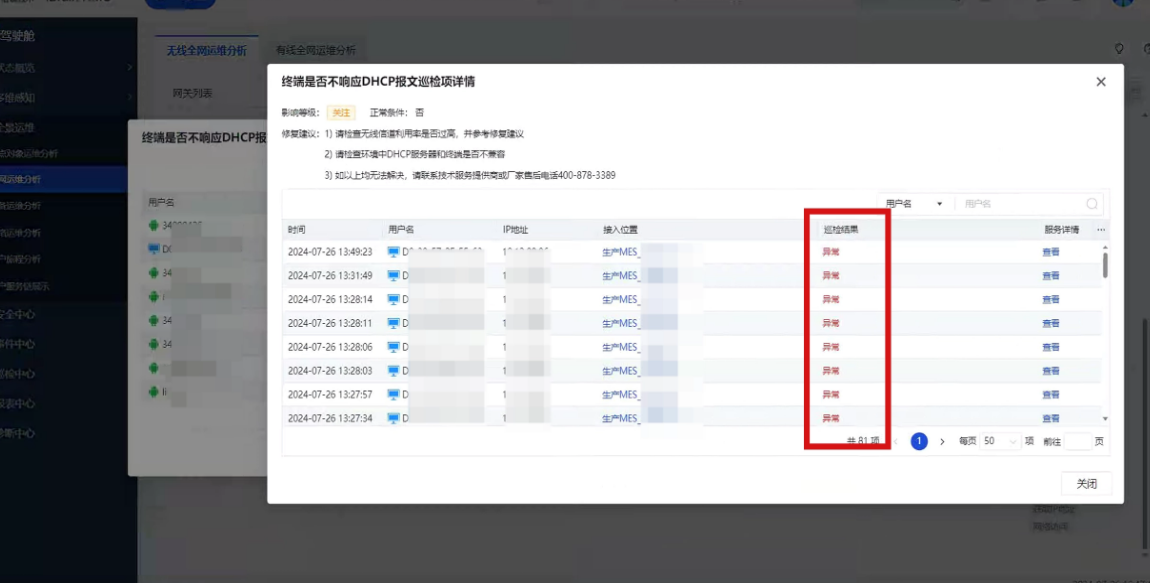Image resolution: width=1150 pixels, height=583 pixels.
Task: Open the 用户名 filter type dropdown
Action: click(x=914, y=204)
